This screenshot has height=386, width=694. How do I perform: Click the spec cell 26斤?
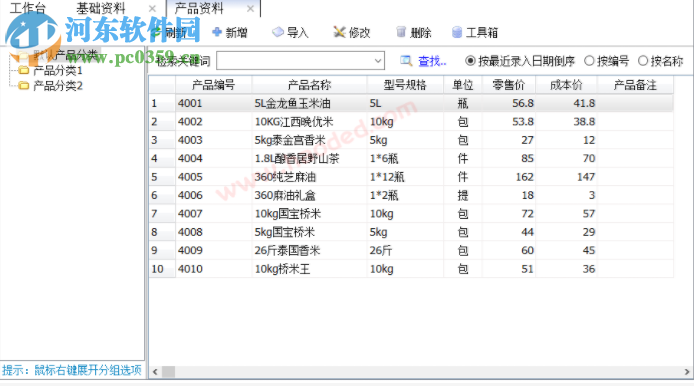tap(405, 251)
